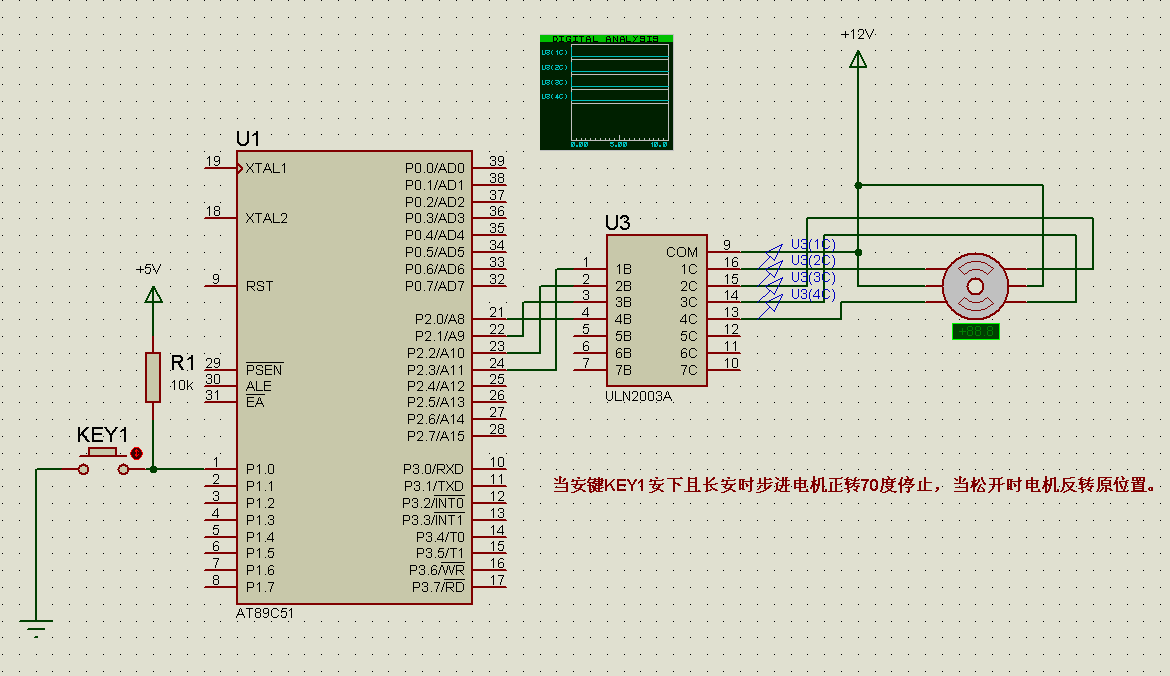The image size is (1170, 676).
Task: Click the 4B input pin label on U3
Action: pyautogui.click(x=623, y=319)
